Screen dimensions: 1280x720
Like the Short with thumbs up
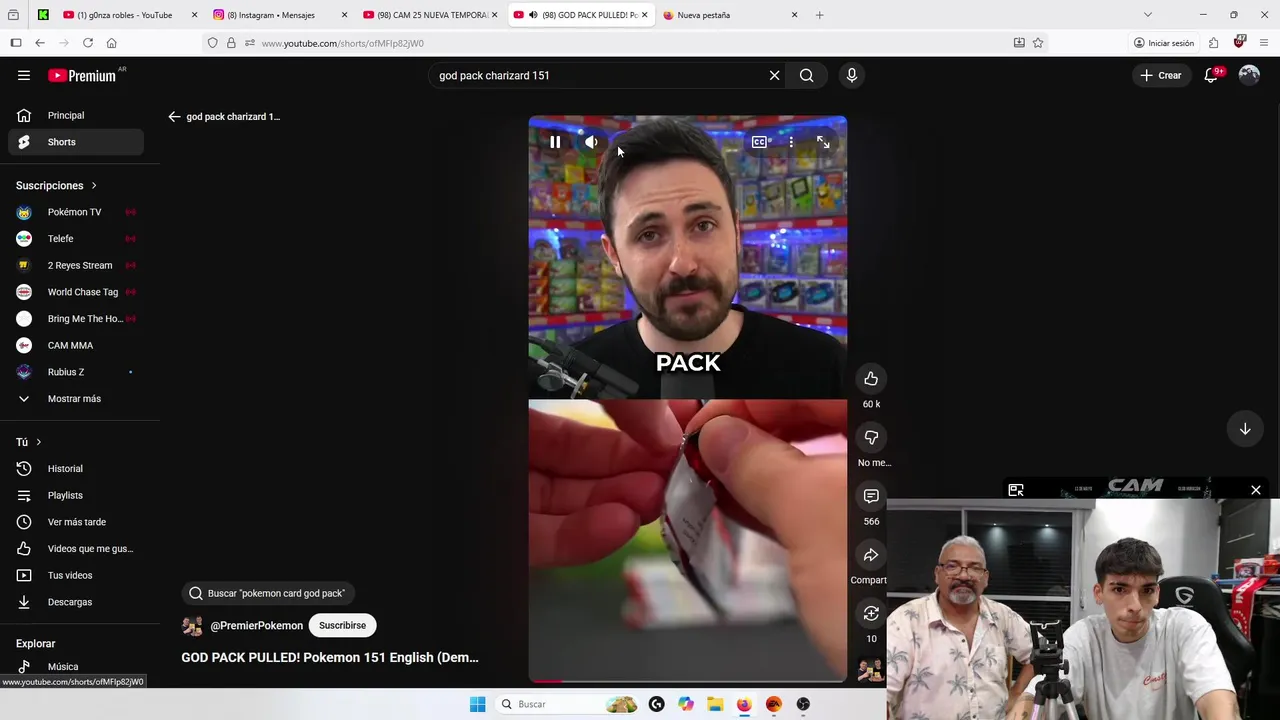tap(871, 379)
